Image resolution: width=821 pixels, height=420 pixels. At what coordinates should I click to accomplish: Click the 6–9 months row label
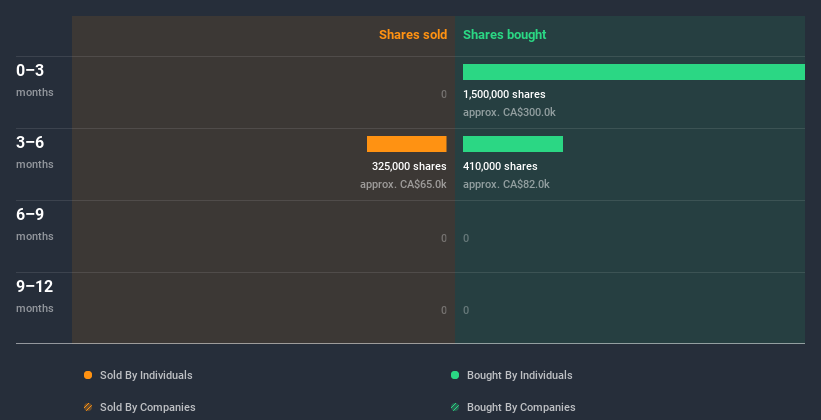tap(35, 224)
